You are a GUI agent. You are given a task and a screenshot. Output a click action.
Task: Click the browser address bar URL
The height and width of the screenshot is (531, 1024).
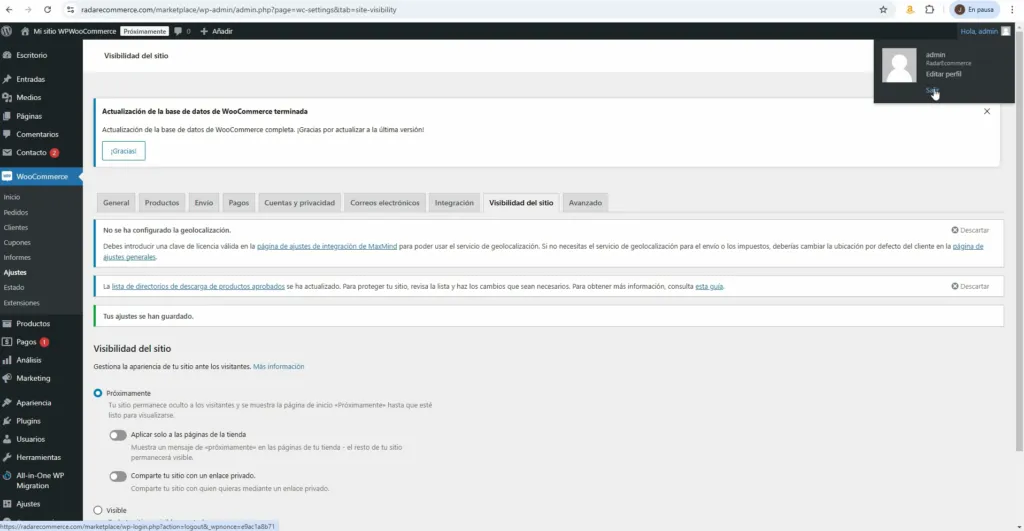(238, 10)
